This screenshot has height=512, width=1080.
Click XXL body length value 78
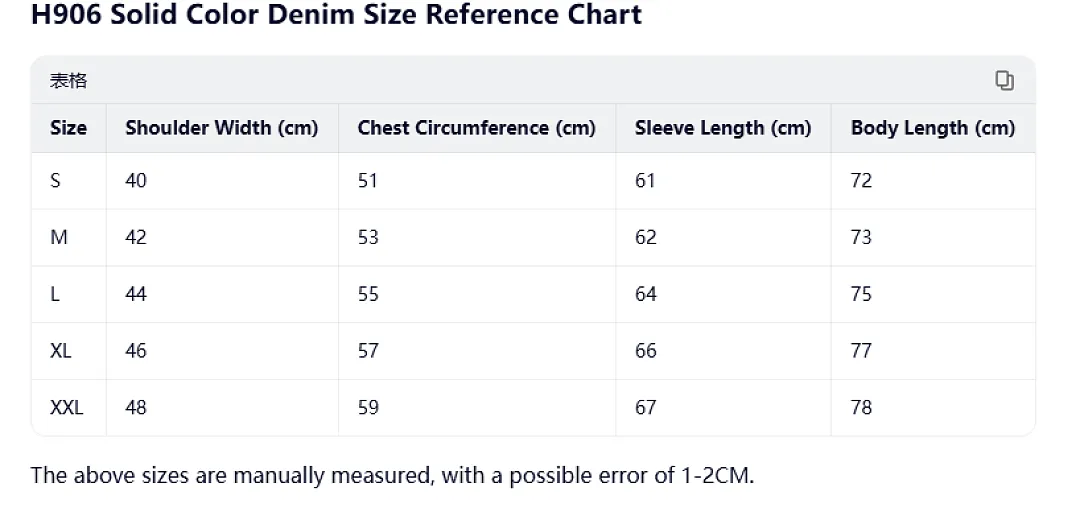point(861,408)
